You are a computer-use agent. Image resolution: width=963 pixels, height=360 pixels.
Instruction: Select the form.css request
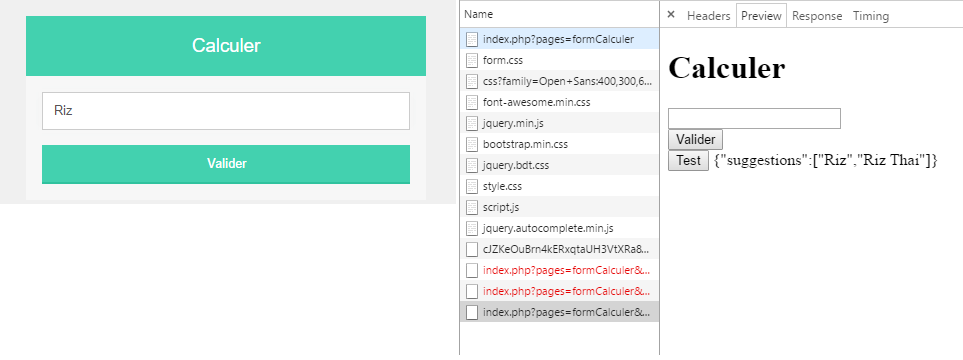coord(559,60)
